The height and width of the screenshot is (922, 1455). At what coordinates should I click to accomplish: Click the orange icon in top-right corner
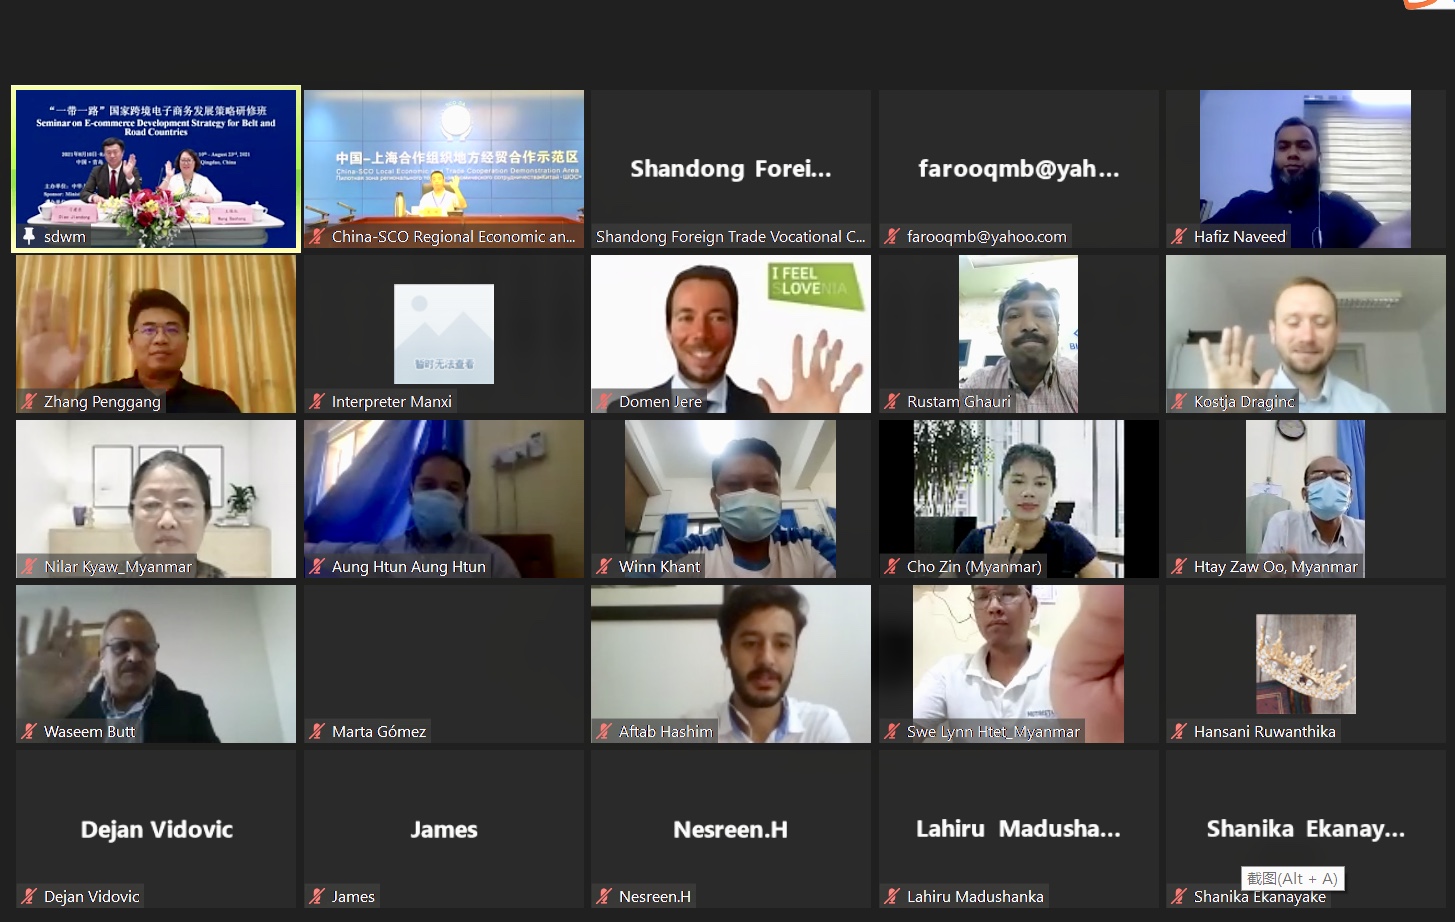pos(1428,4)
